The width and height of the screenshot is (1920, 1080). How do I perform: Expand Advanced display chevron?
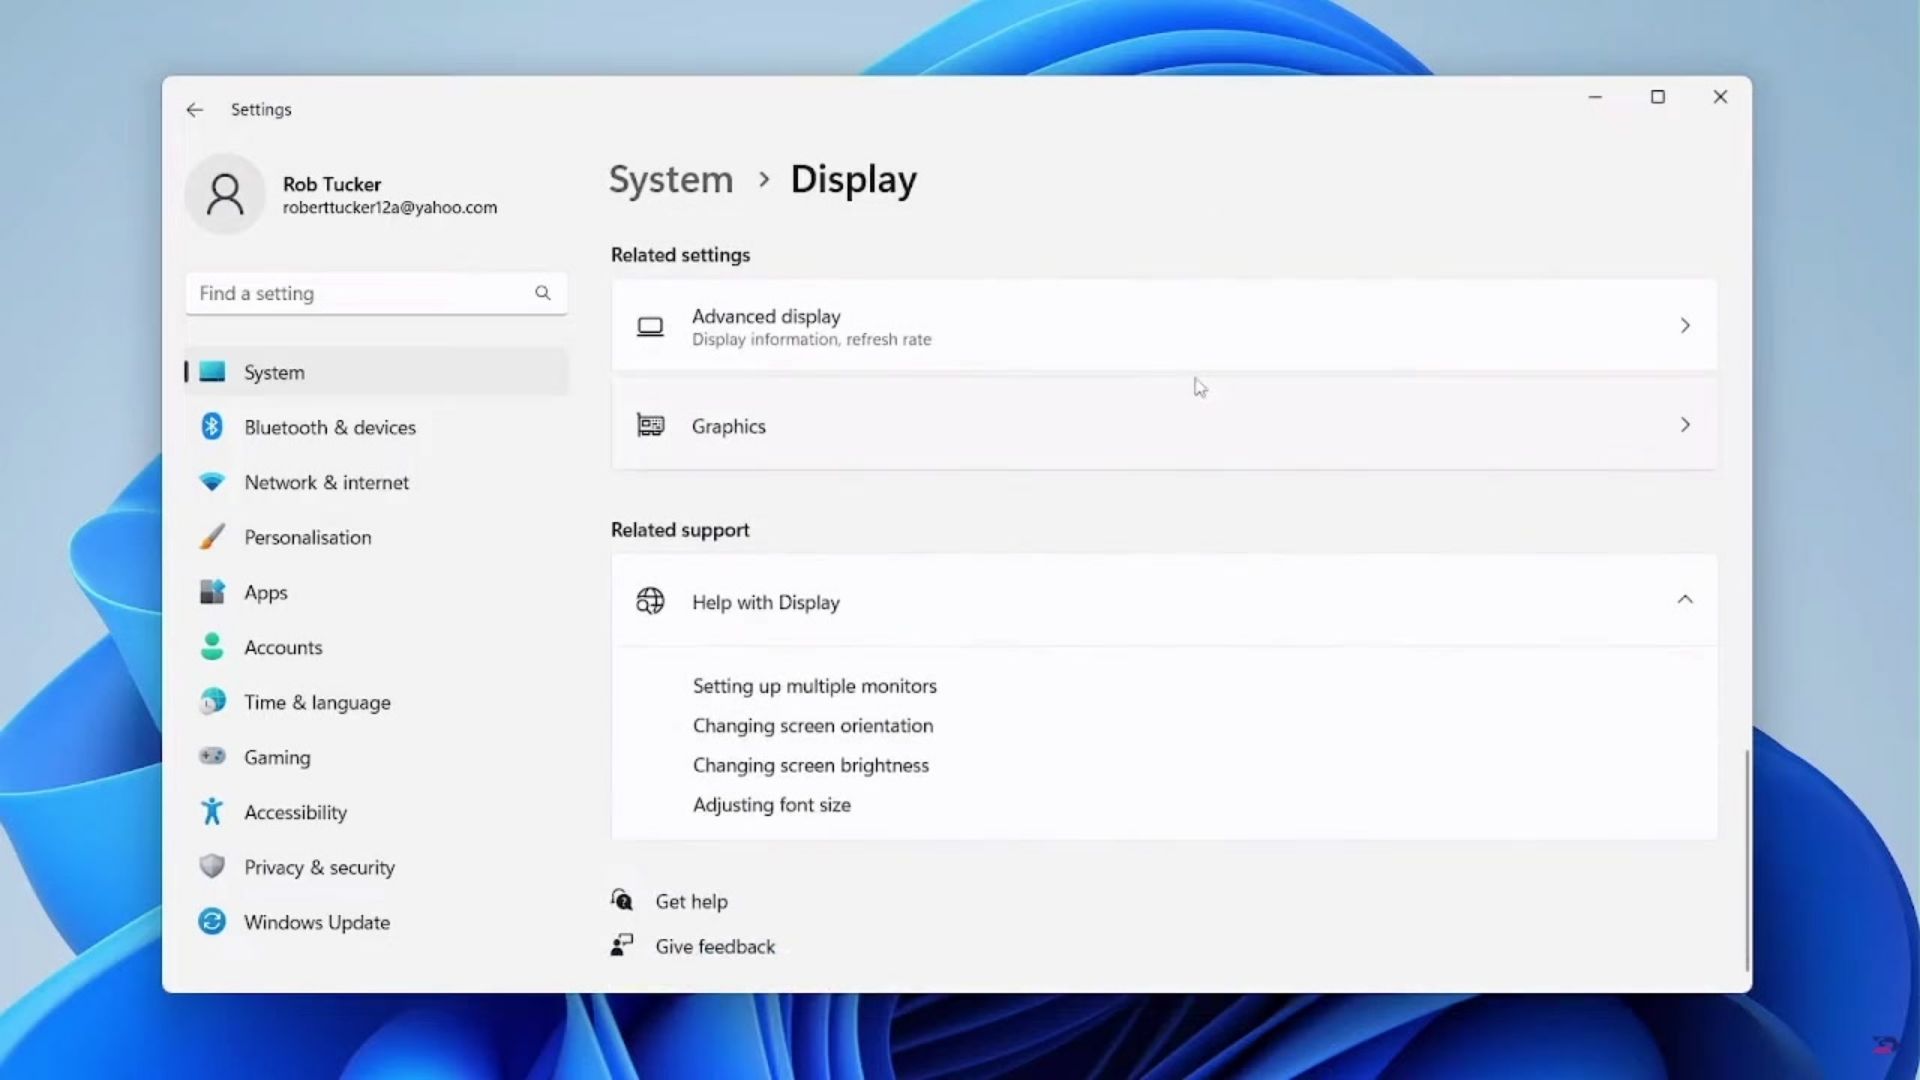pyautogui.click(x=1685, y=326)
